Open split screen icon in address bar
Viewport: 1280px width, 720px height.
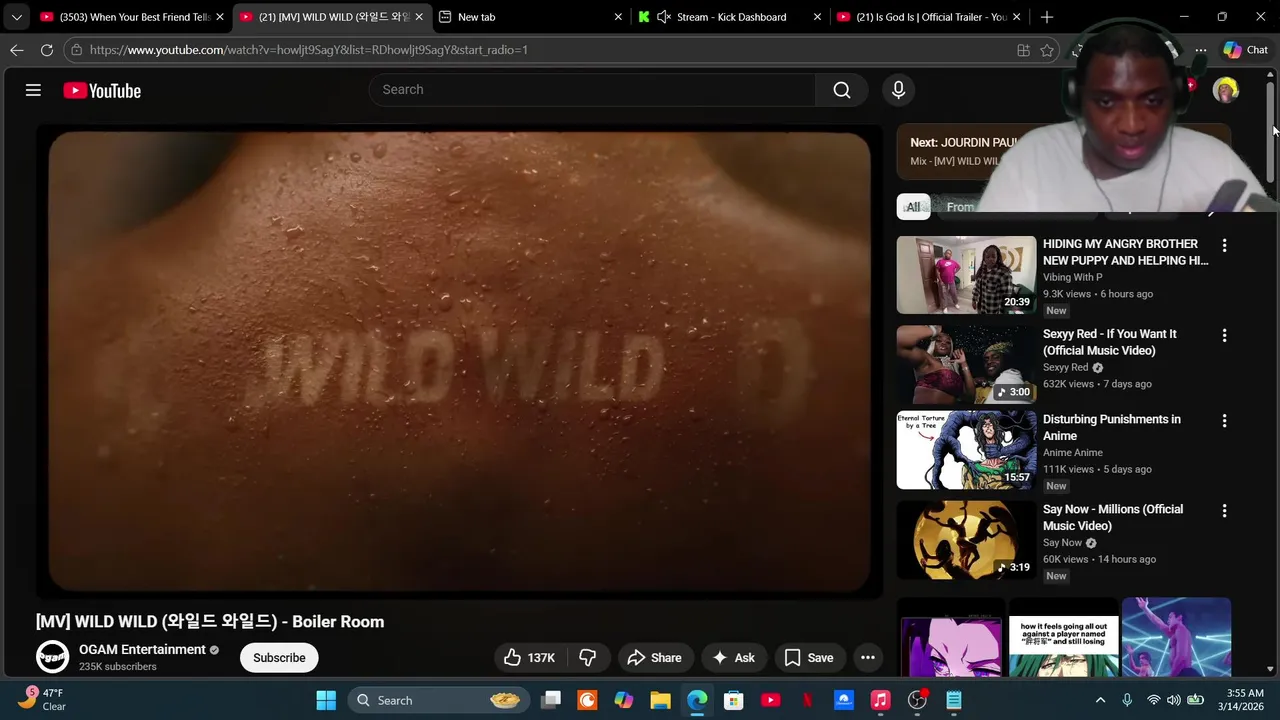(x=1023, y=50)
